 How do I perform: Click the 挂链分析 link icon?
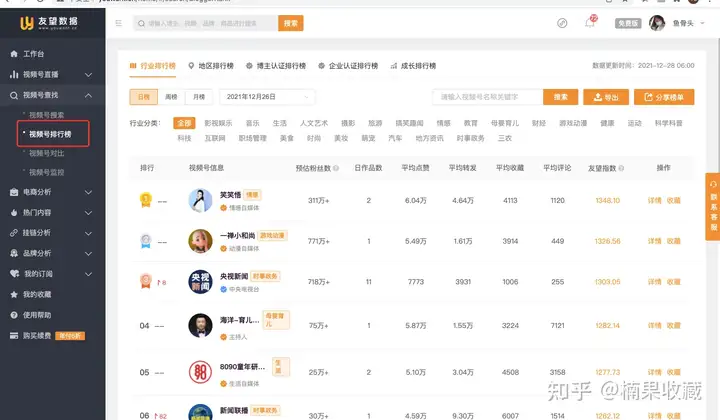point(14,233)
